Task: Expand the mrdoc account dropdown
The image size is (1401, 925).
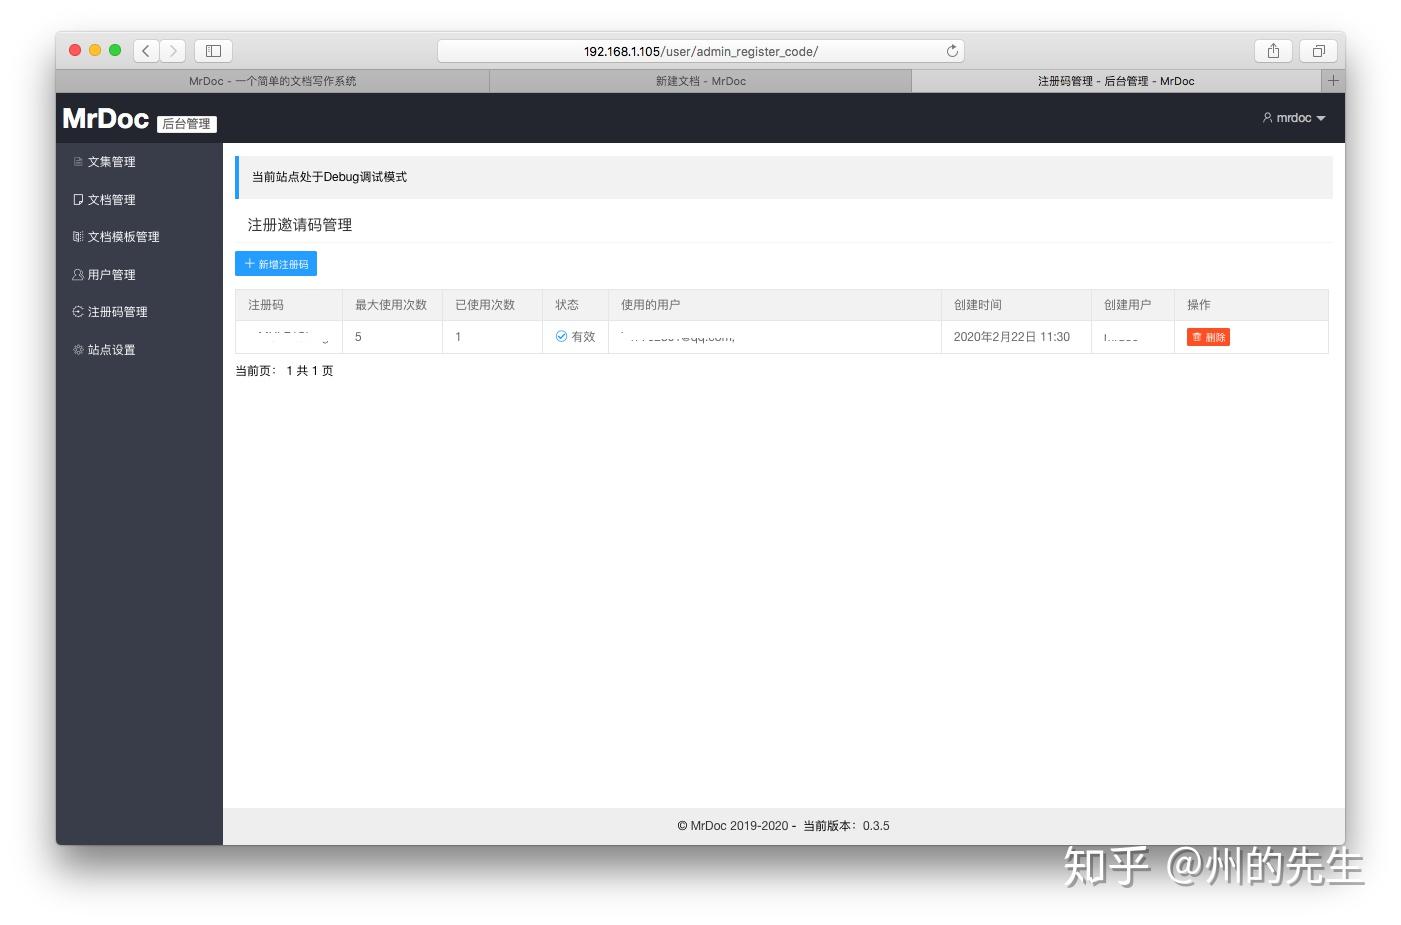Action: [1297, 117]
